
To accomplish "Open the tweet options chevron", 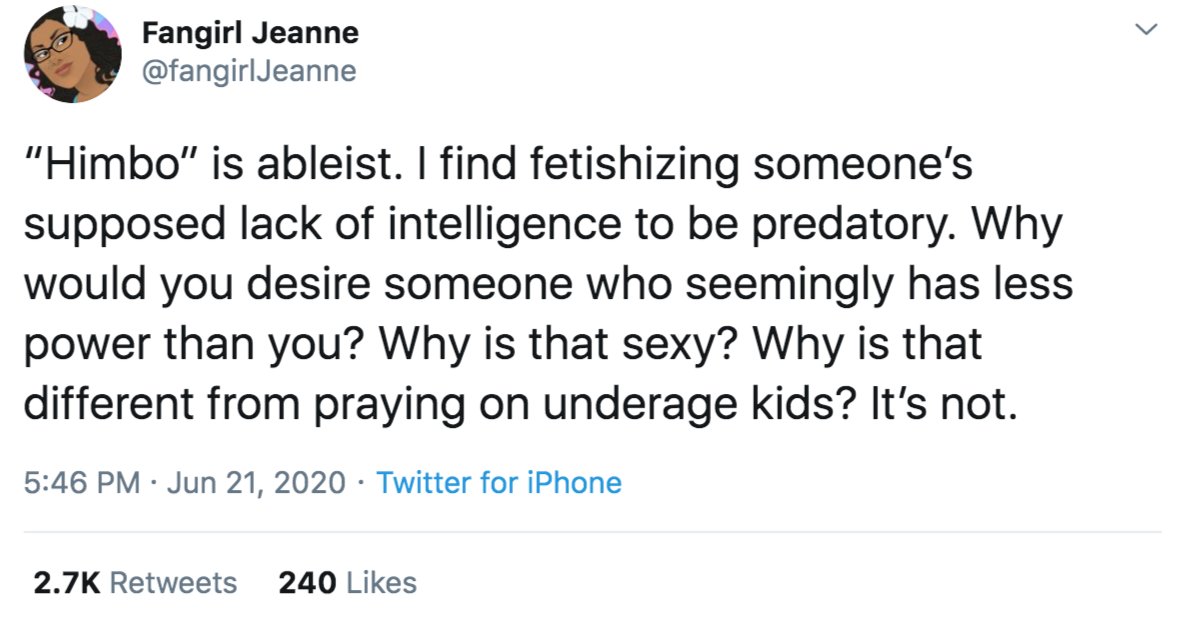I will coord(1146,30).
